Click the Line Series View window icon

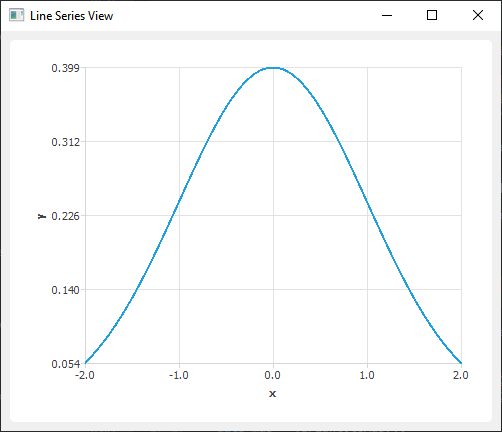pyautogui.click(x=16, y=15)
